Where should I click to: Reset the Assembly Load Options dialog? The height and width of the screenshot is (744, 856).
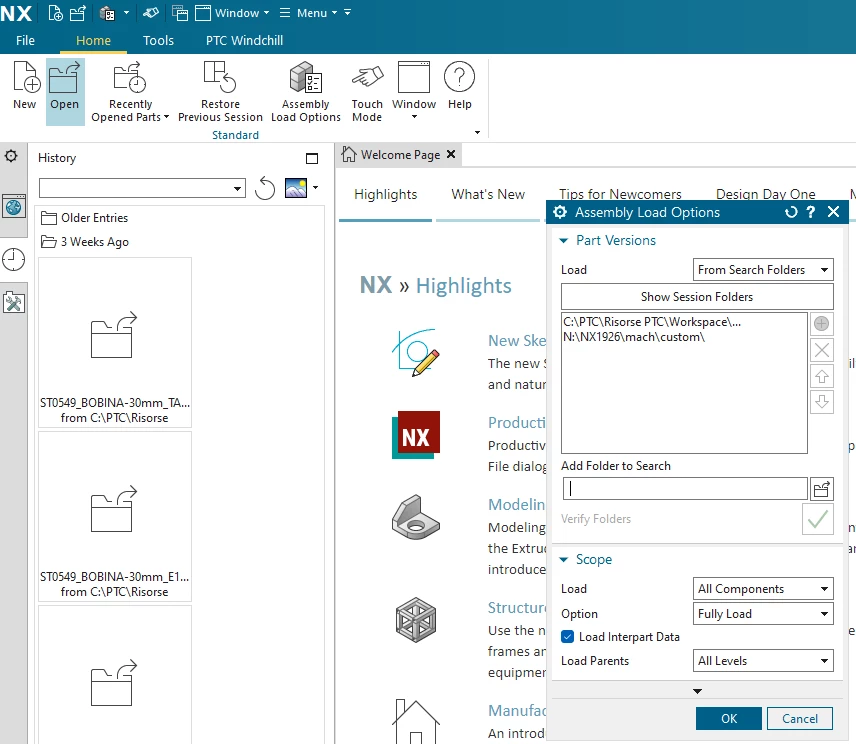(x=791, y=212)
